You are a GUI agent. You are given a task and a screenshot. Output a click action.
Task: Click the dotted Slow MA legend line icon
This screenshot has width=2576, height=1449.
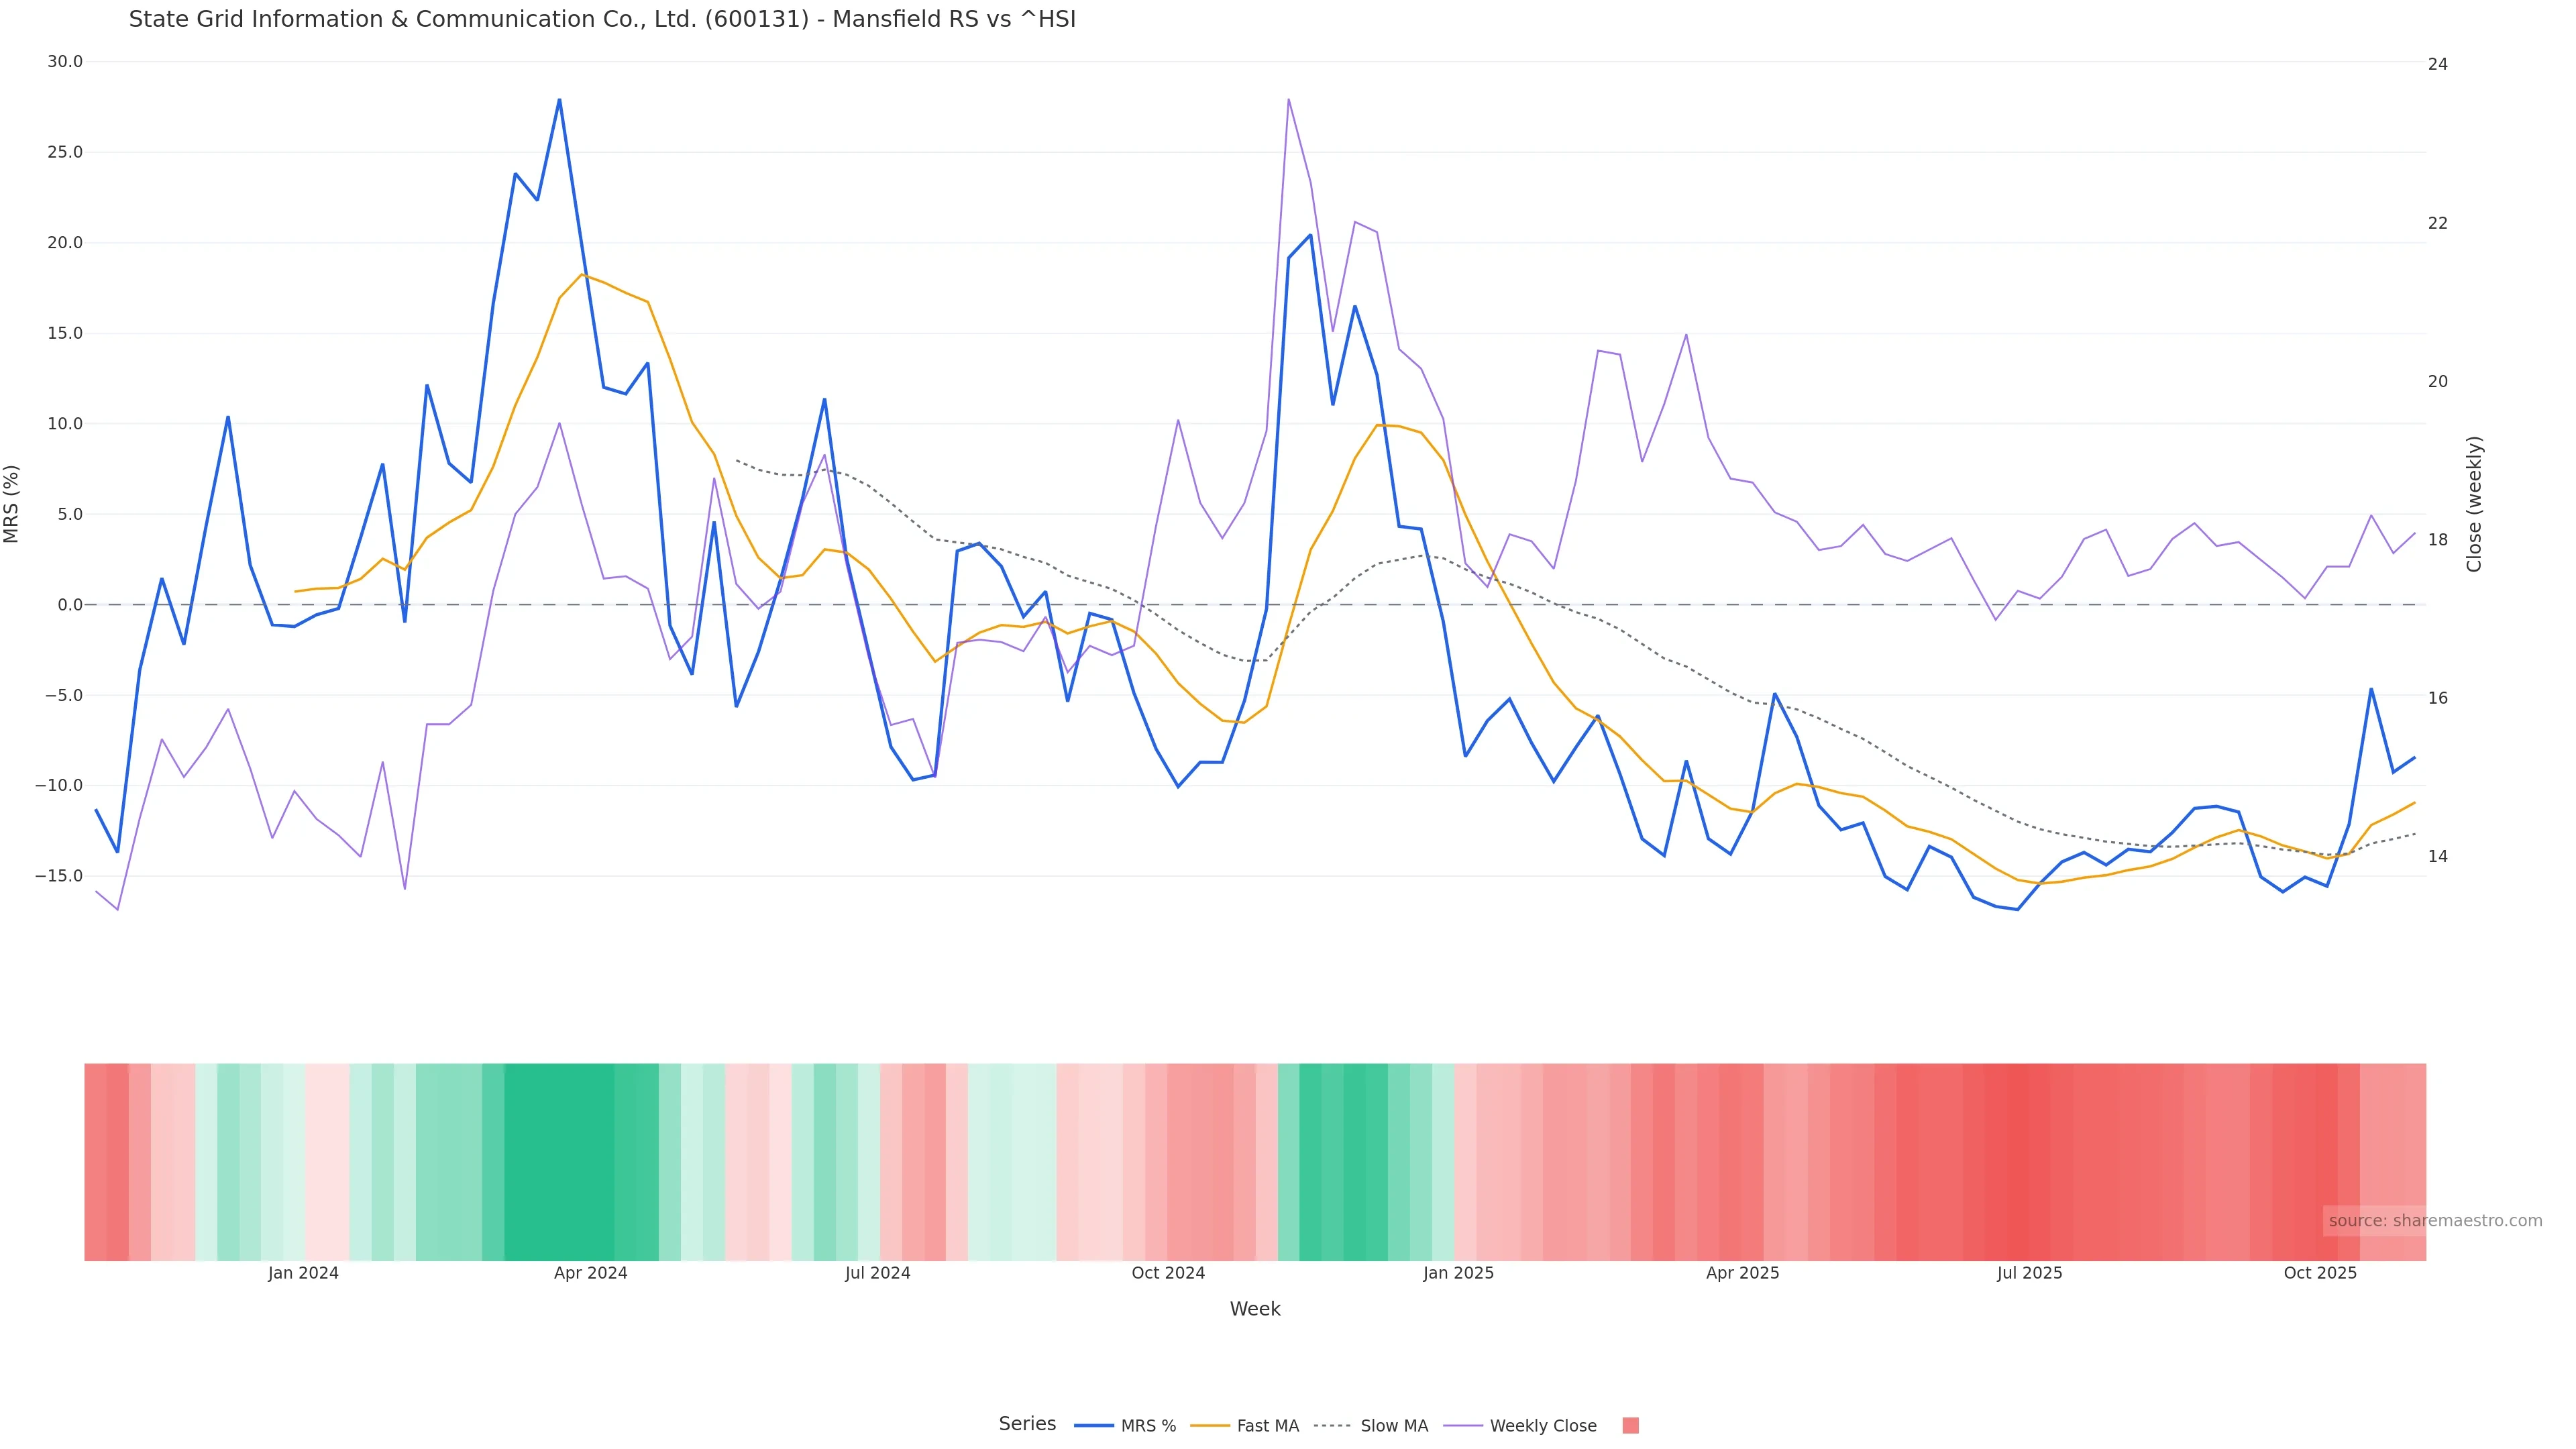(x=1332, y=1426)
